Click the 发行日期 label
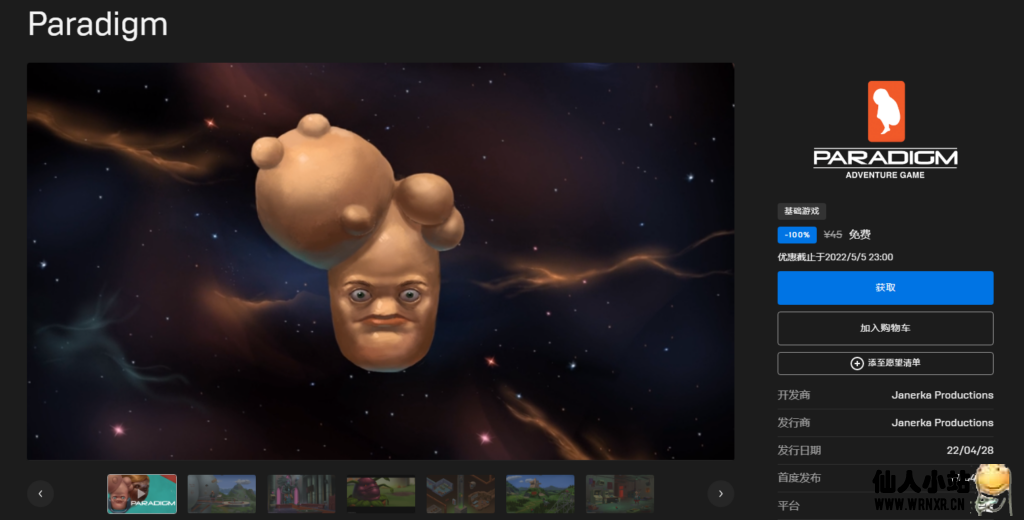The width and height of the screenshot is (1024, 520). click(x=799, y=450)
